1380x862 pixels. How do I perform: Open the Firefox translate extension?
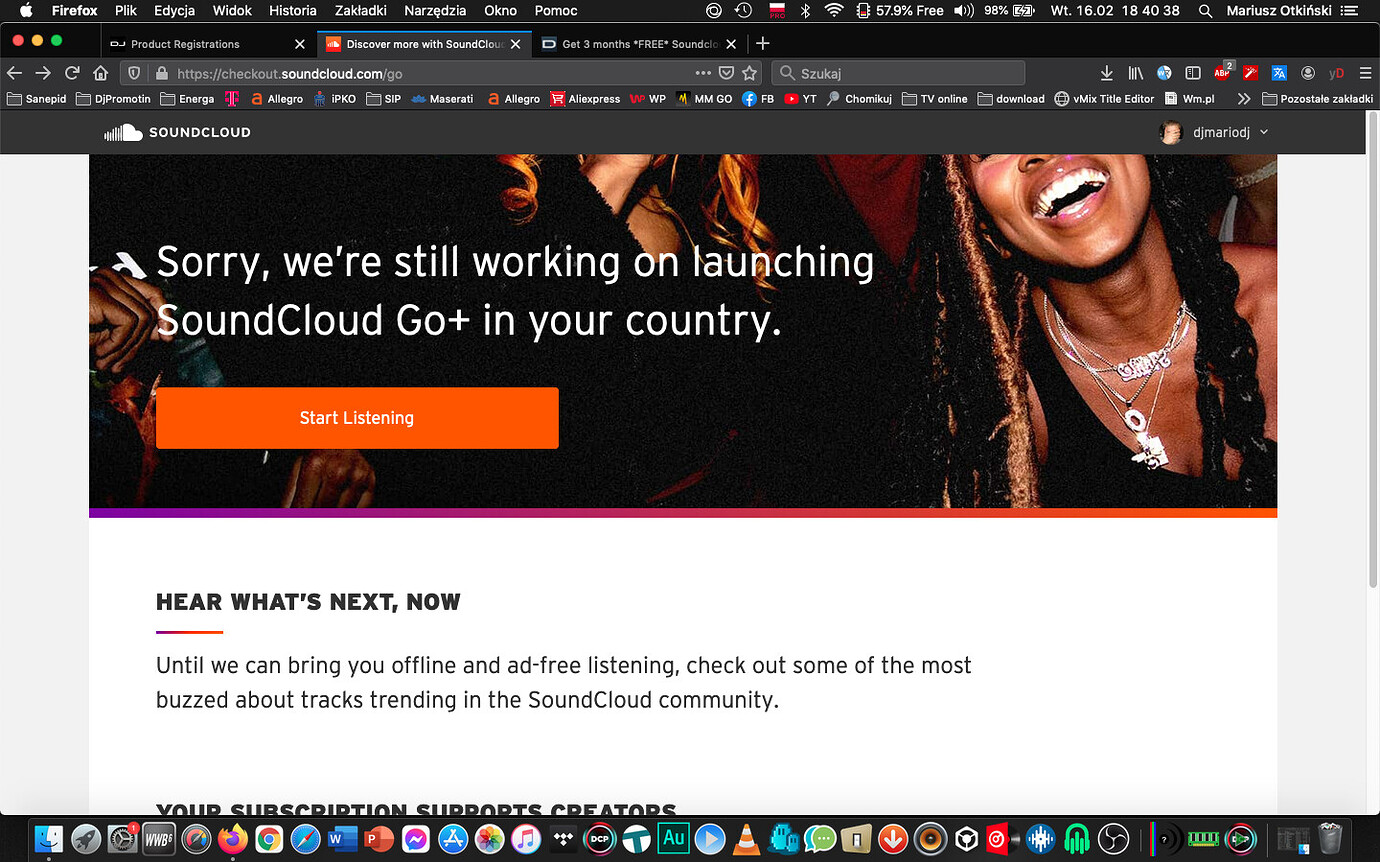pos(1279,73)
